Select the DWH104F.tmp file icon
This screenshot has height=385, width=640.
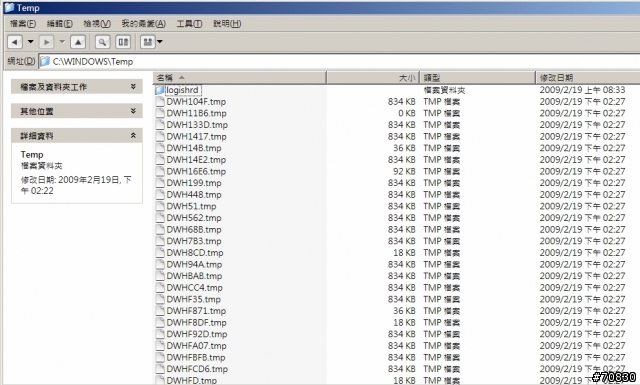pos(160,102)
